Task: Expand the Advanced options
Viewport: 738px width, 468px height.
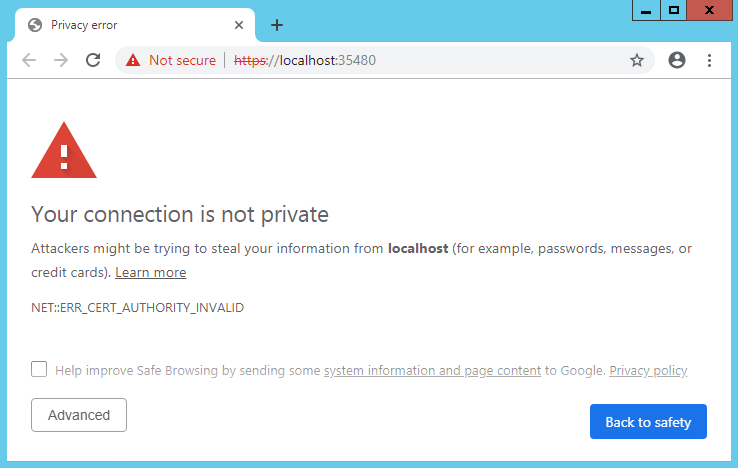Action: pos(79,415)
